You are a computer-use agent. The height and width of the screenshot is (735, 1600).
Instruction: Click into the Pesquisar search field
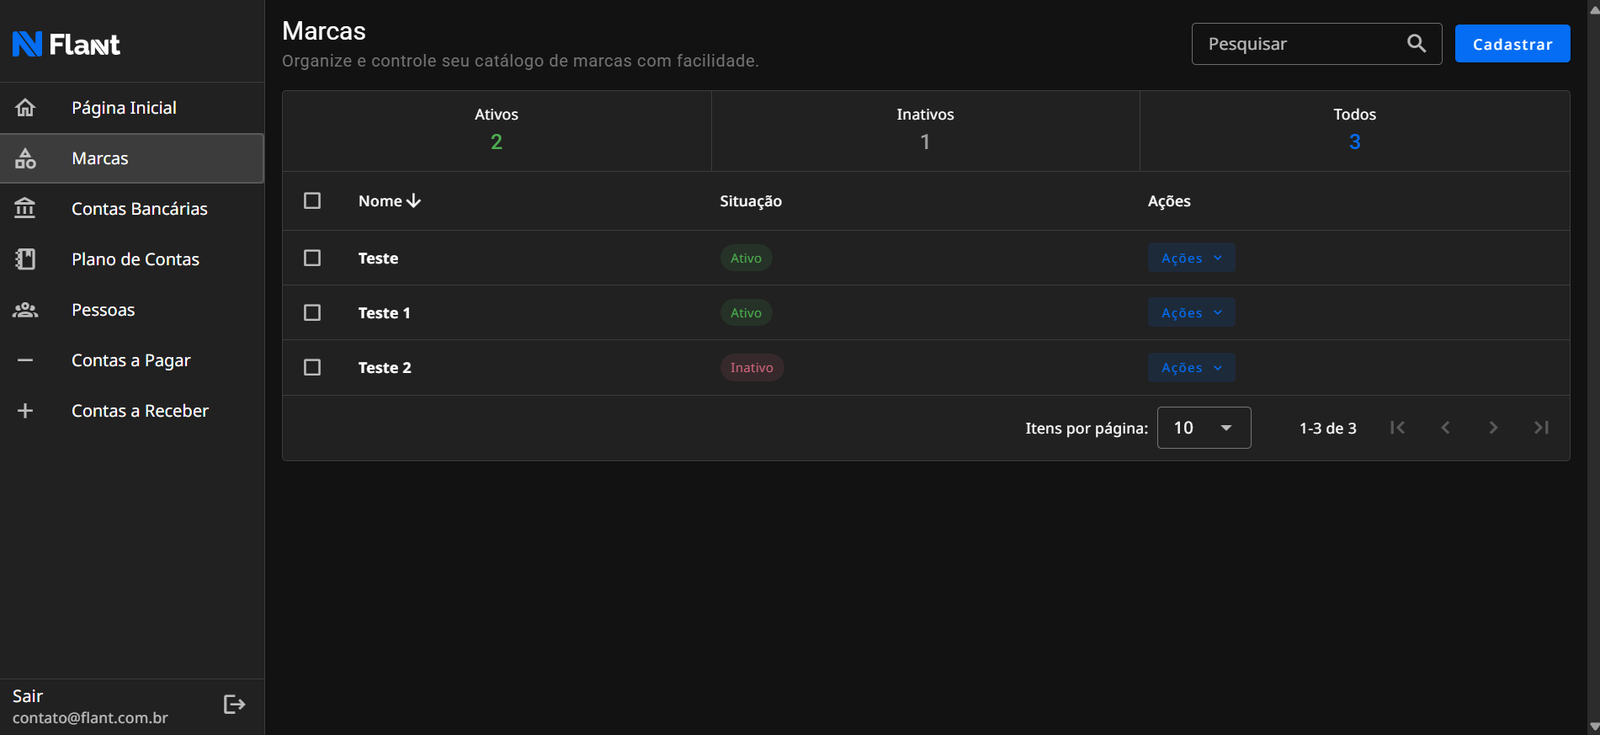pyautogui.click(x=1298, y=44)
